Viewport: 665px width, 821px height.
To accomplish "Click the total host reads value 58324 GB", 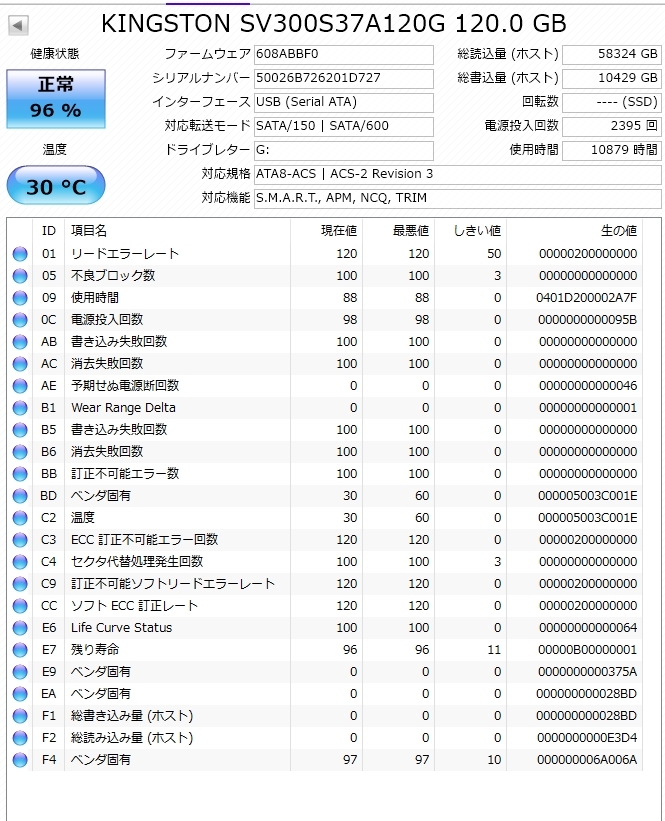I will 612,54.
